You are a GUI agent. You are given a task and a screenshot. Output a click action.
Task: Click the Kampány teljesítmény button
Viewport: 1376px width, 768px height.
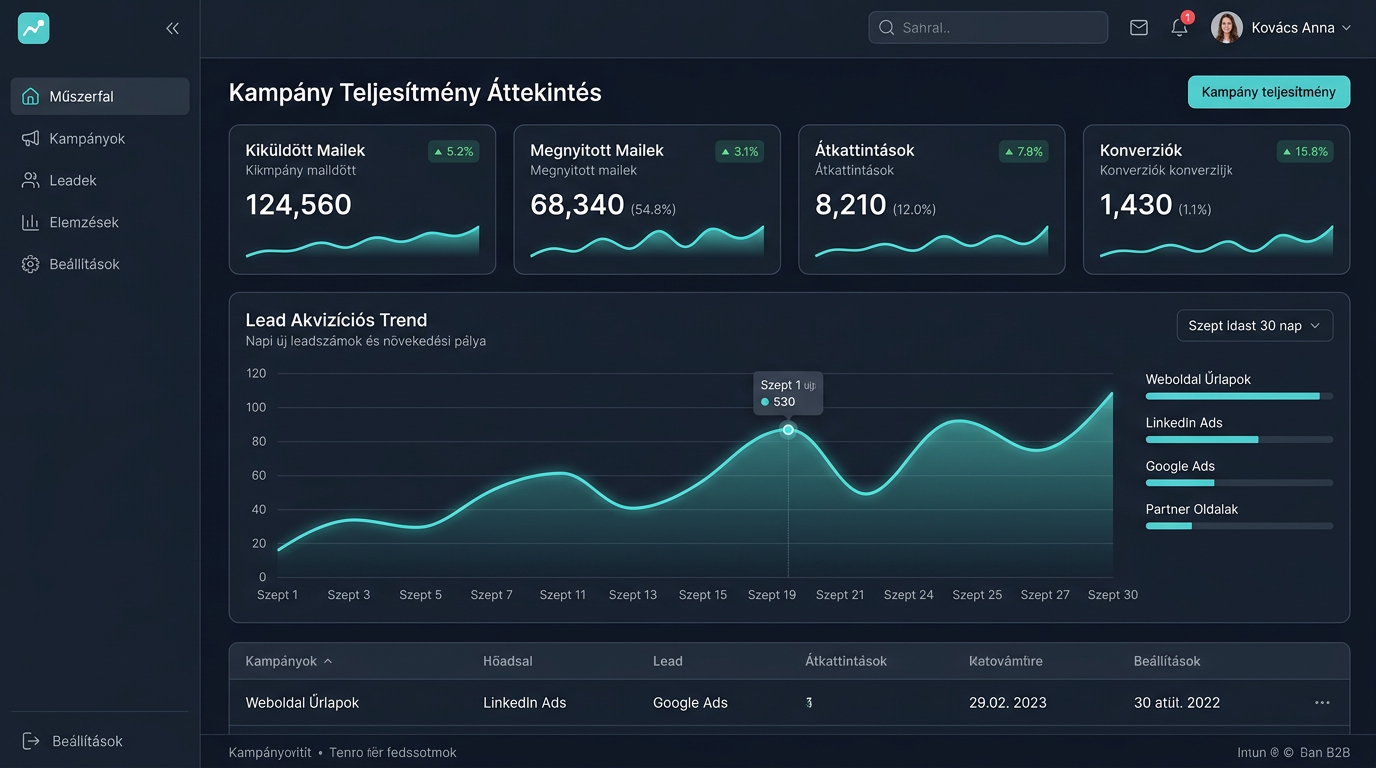[x=1268, y=92]
